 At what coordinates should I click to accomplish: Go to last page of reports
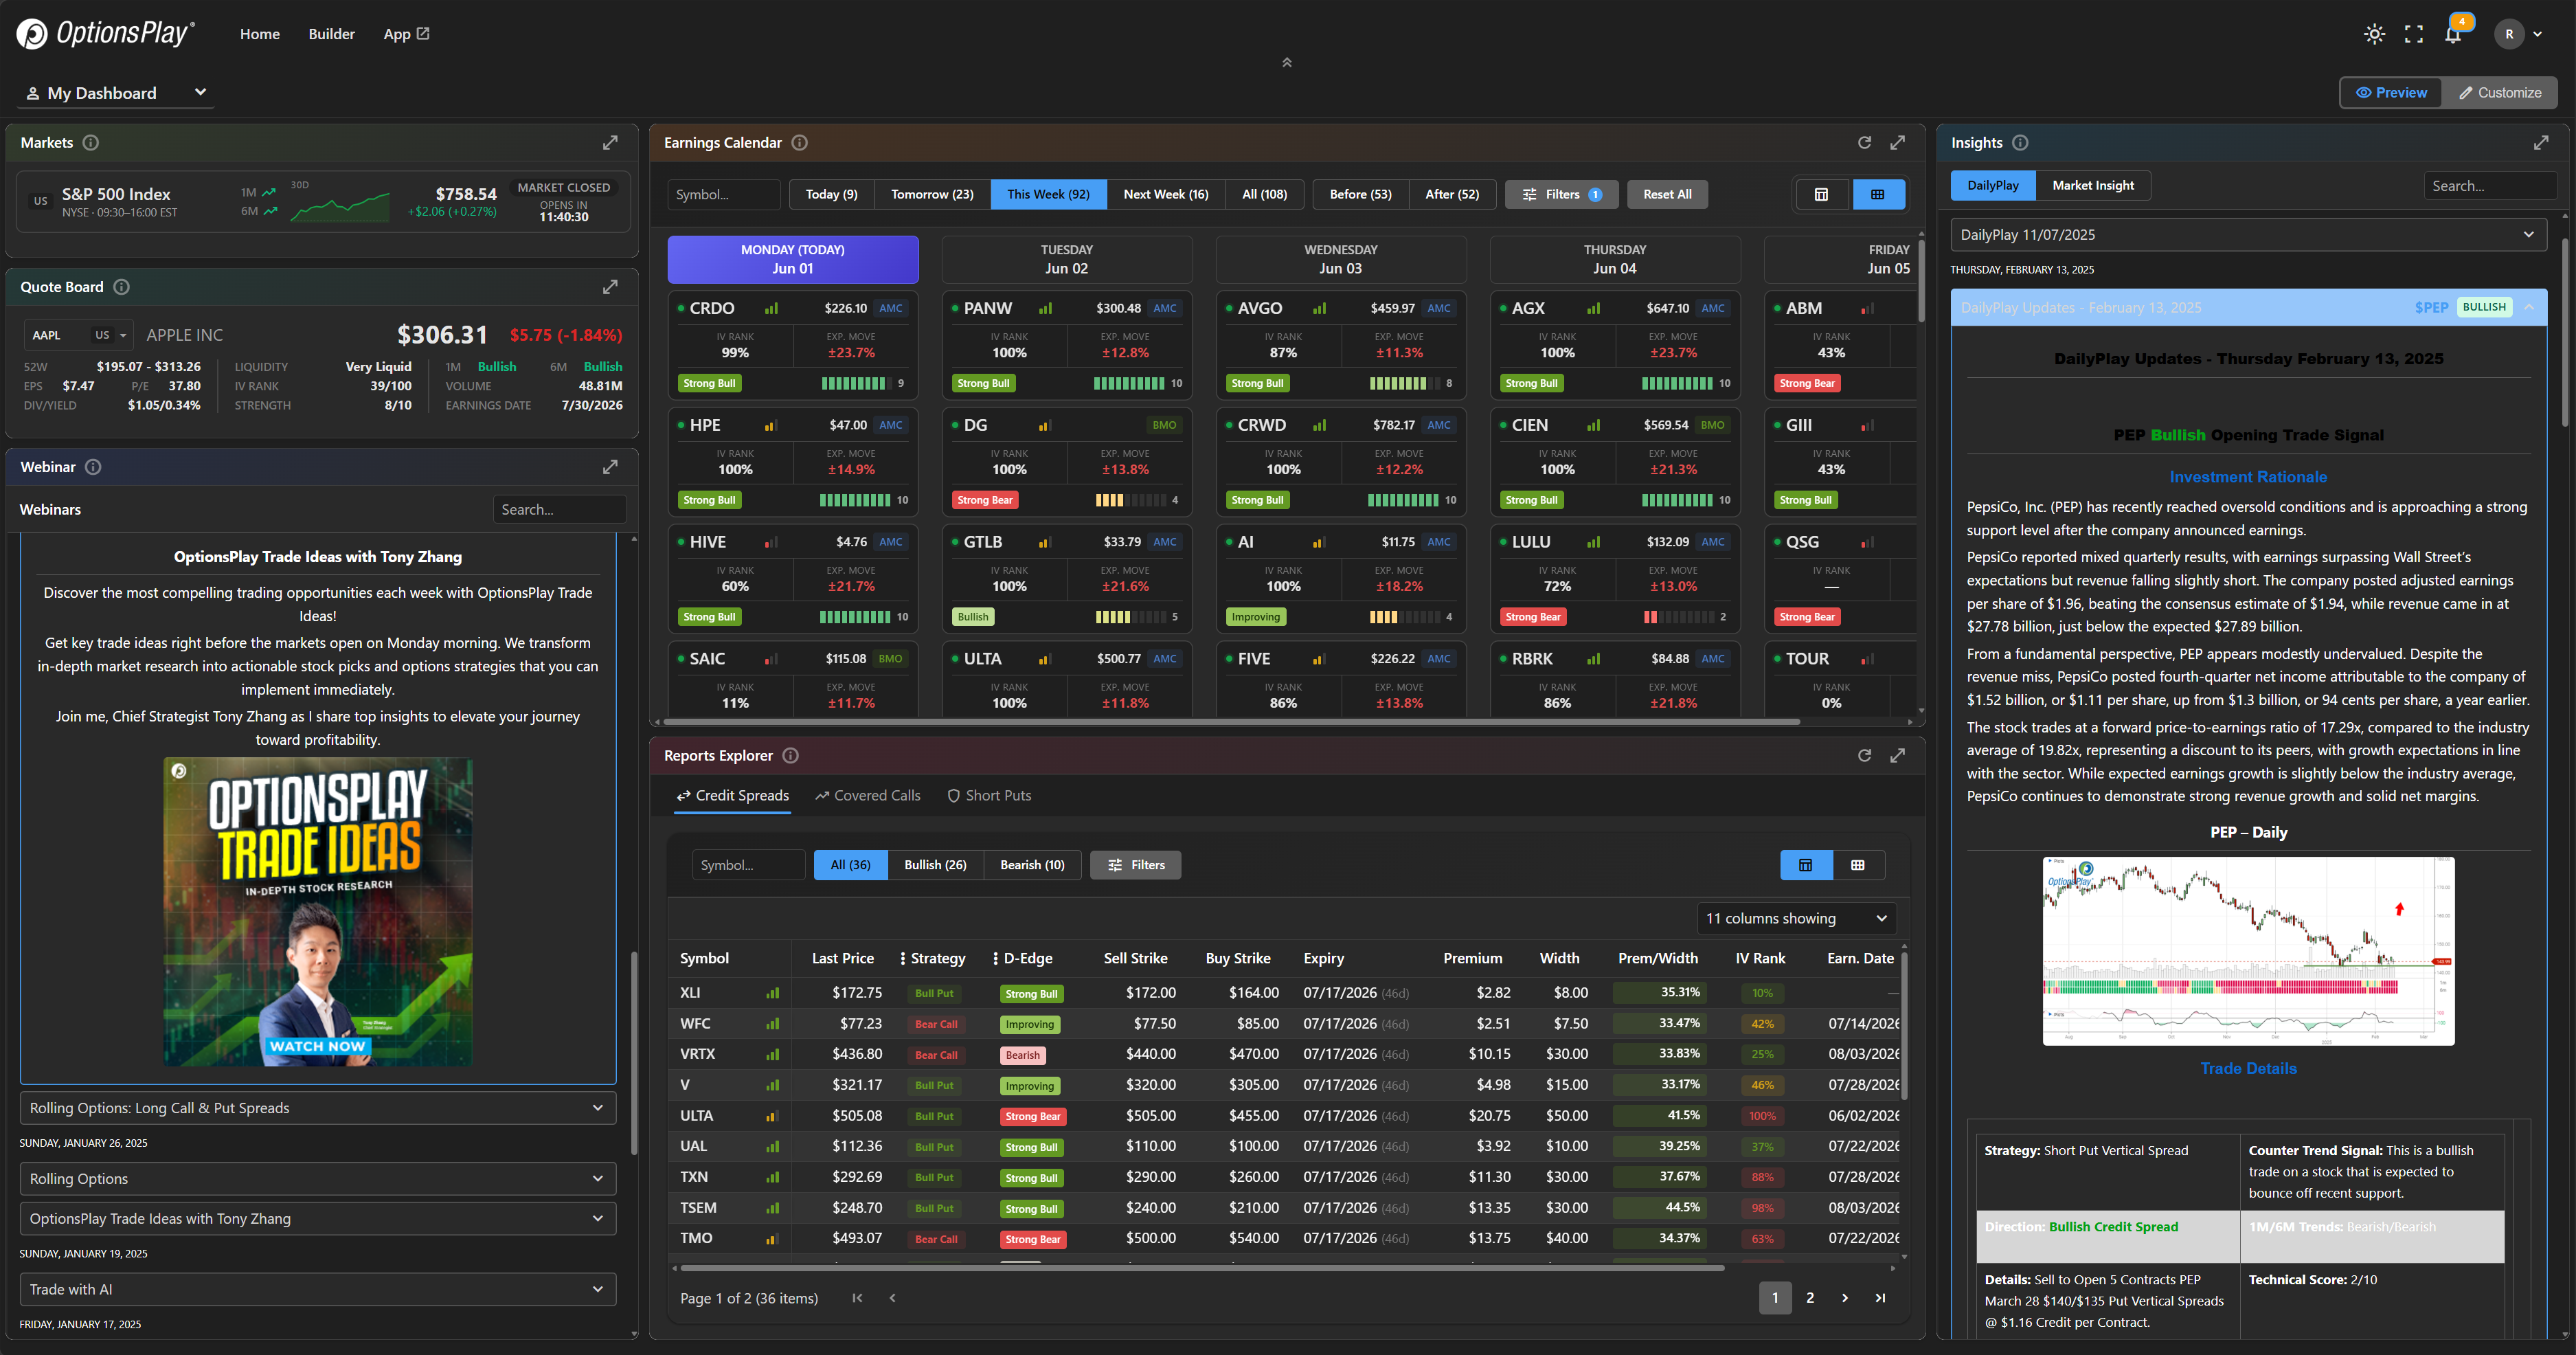(x=1880, y=1298)
